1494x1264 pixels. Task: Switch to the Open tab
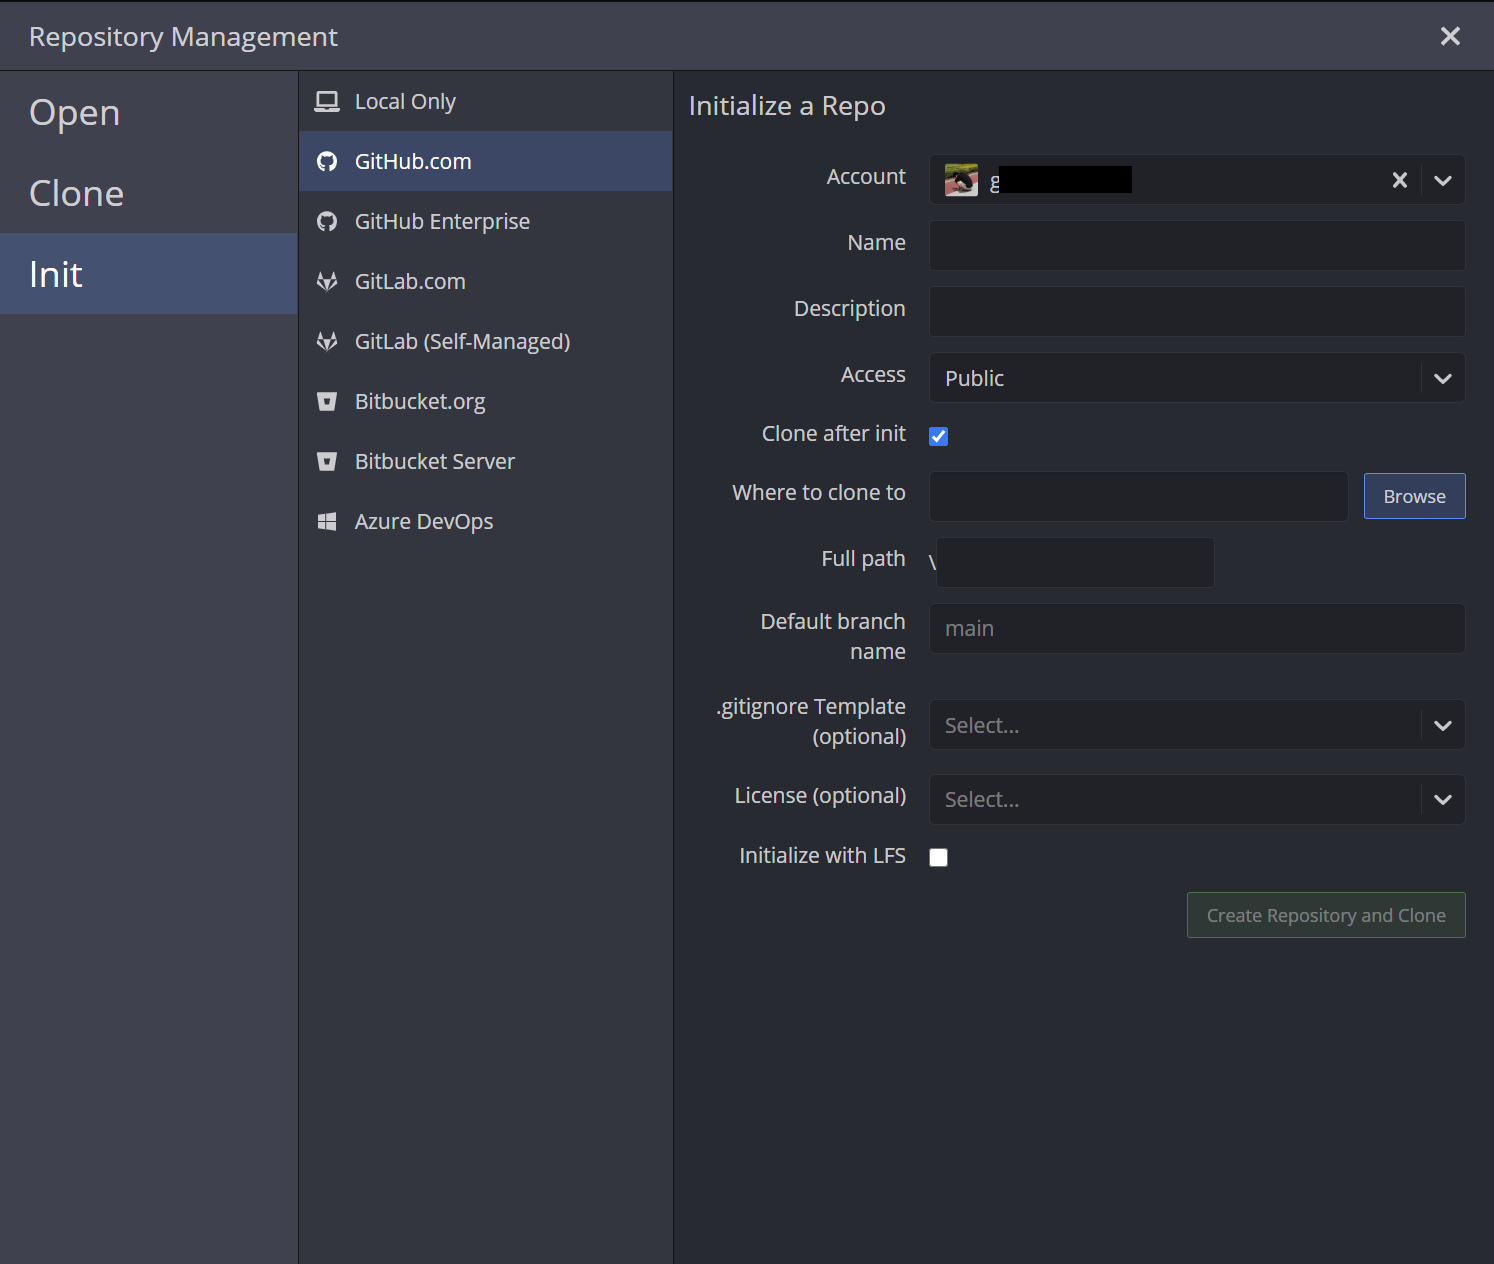[149, 112]
